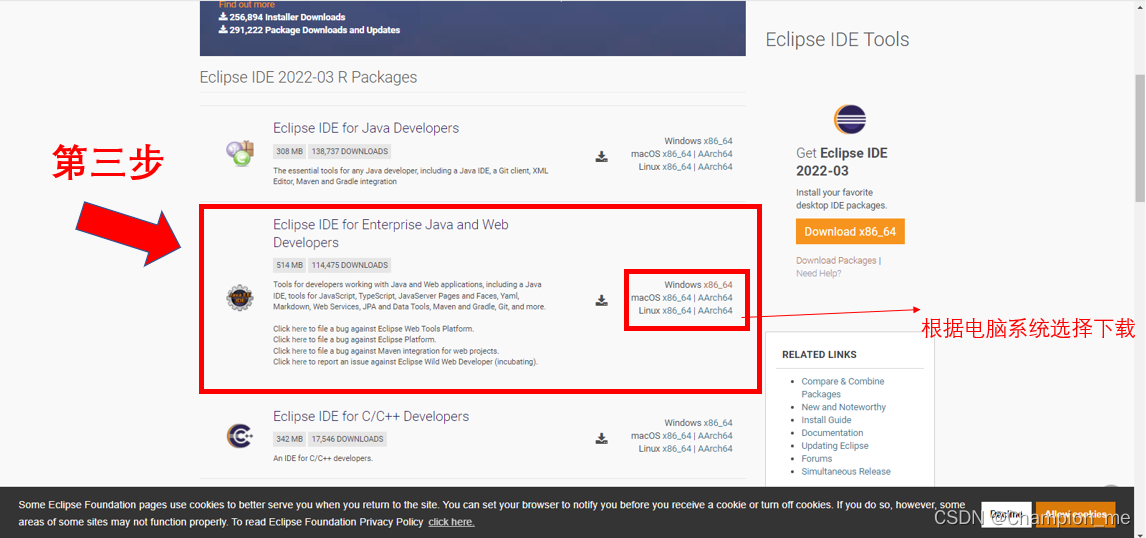Click the Enterprise Java and Web Developers package icon
The image size is (1146, 538).
tap(240, 298)
